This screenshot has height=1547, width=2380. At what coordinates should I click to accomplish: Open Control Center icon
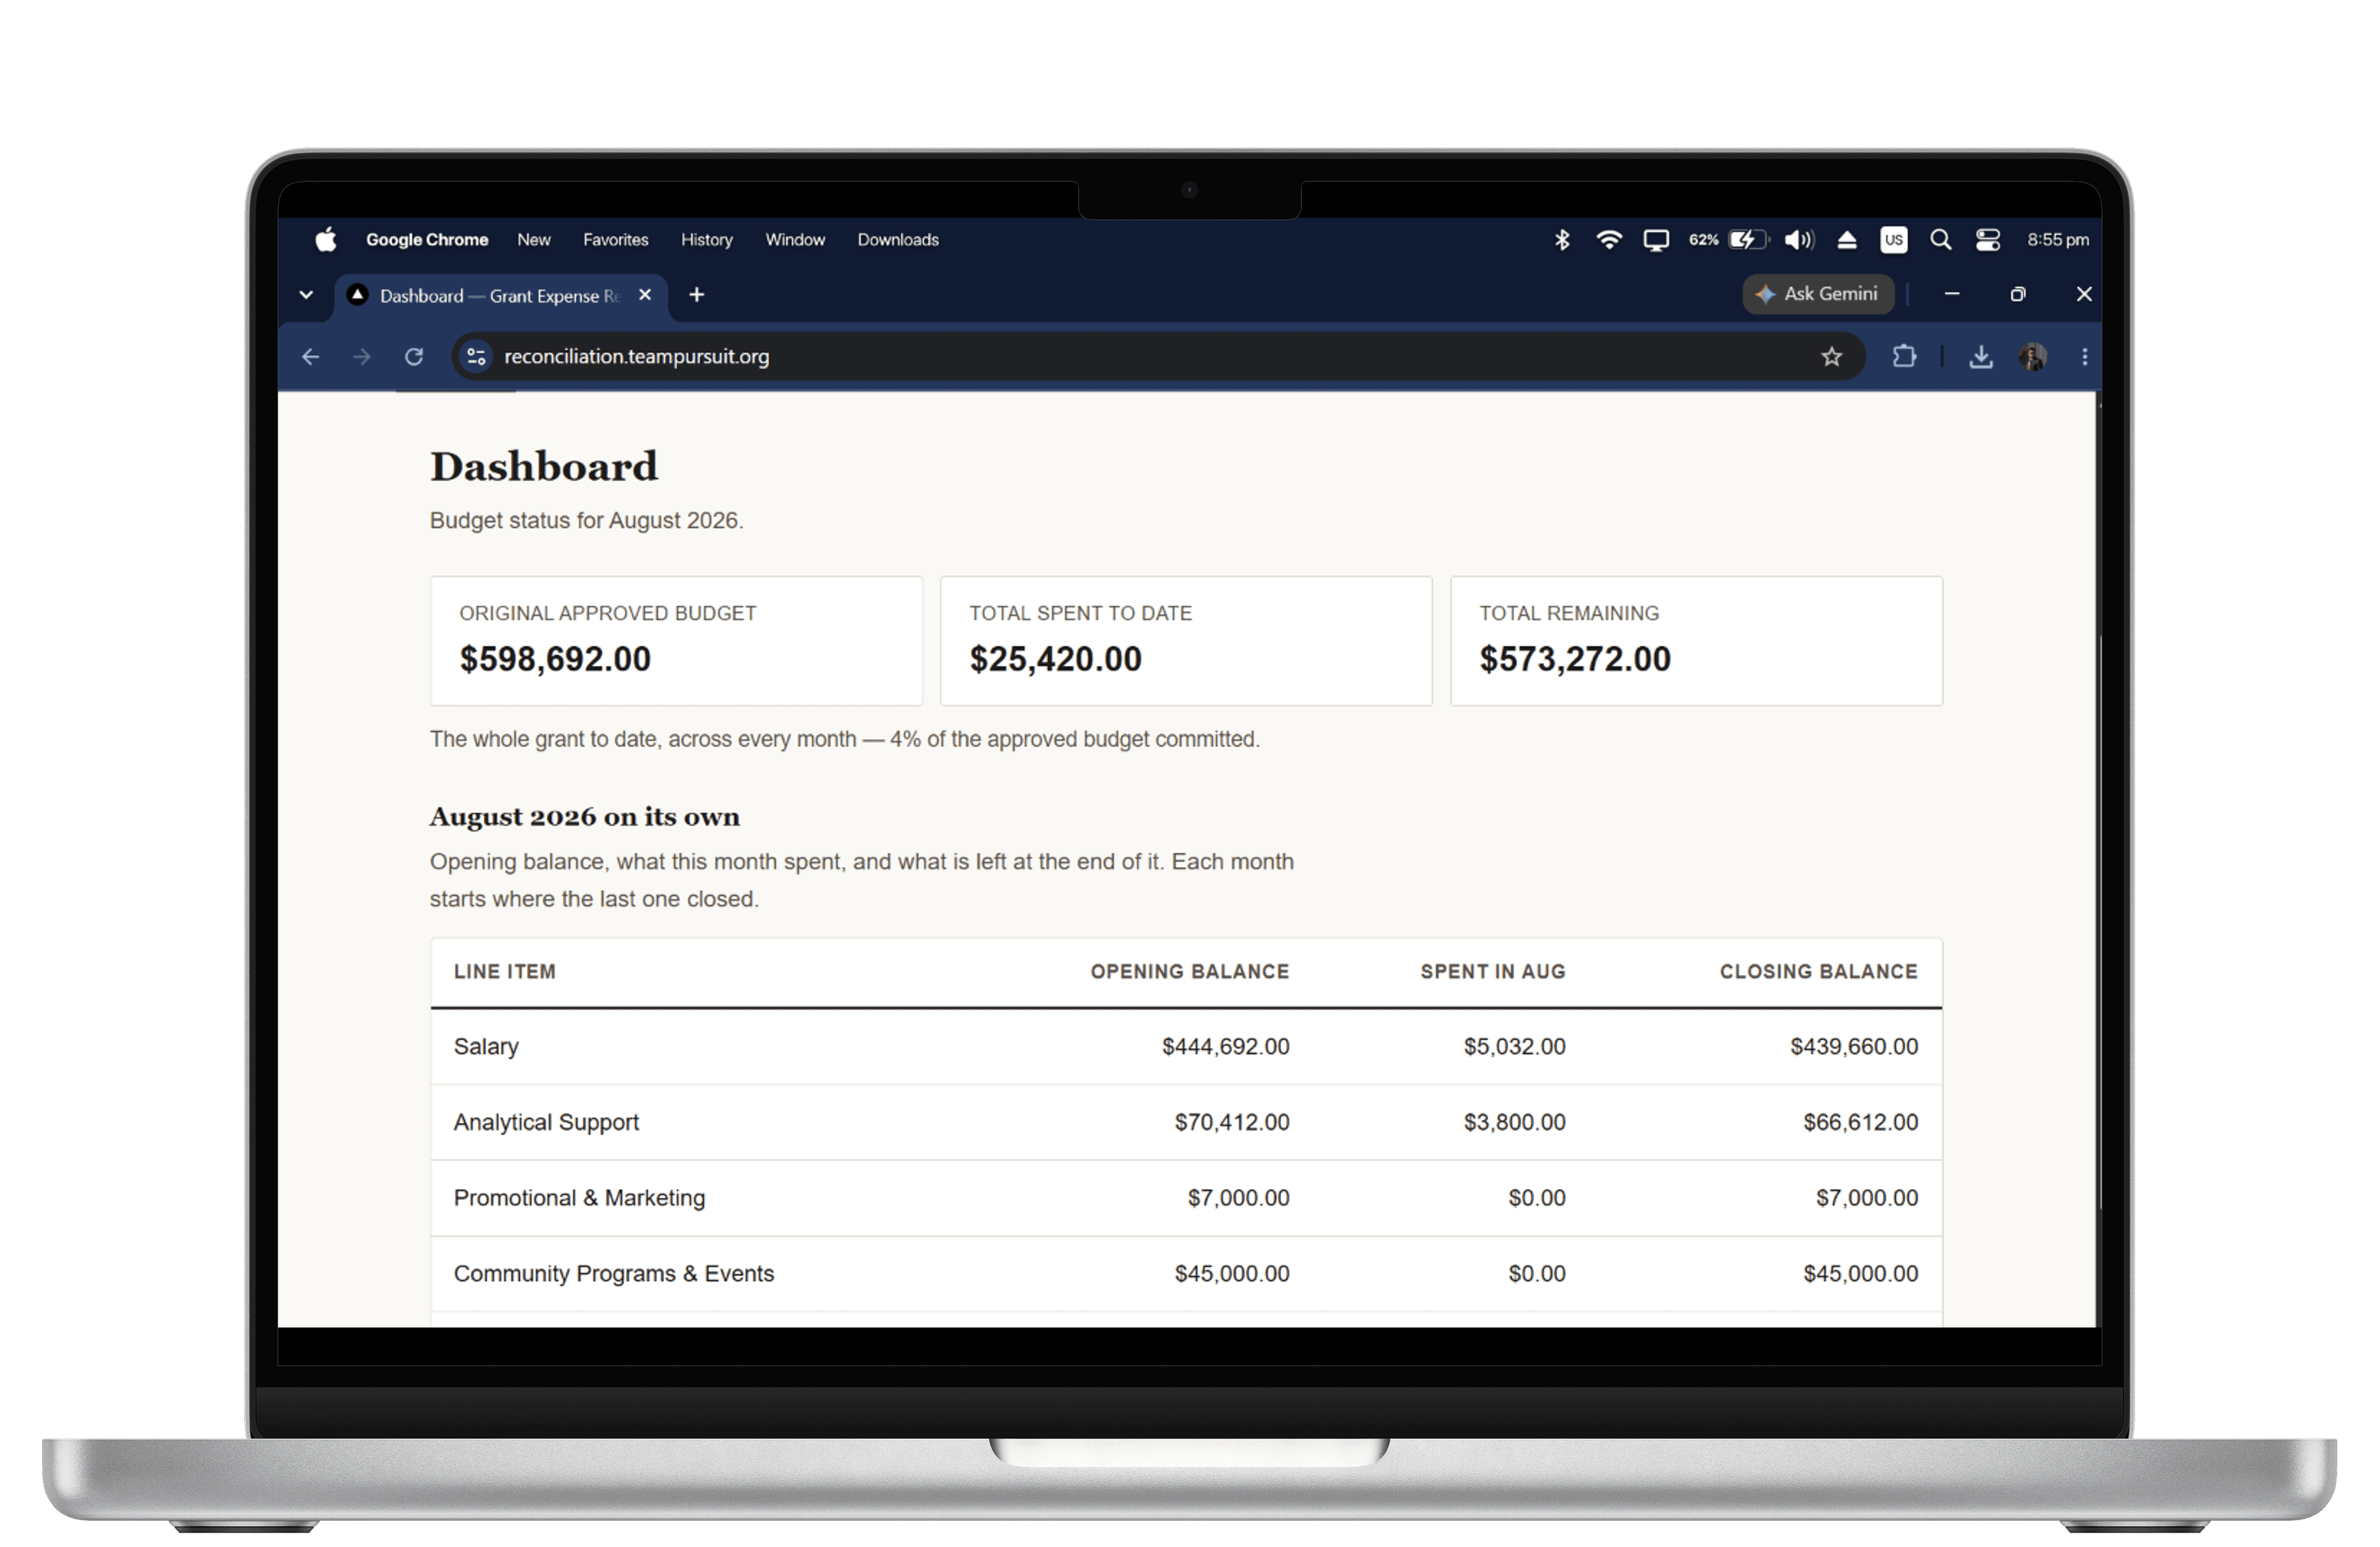[1987, 240]
